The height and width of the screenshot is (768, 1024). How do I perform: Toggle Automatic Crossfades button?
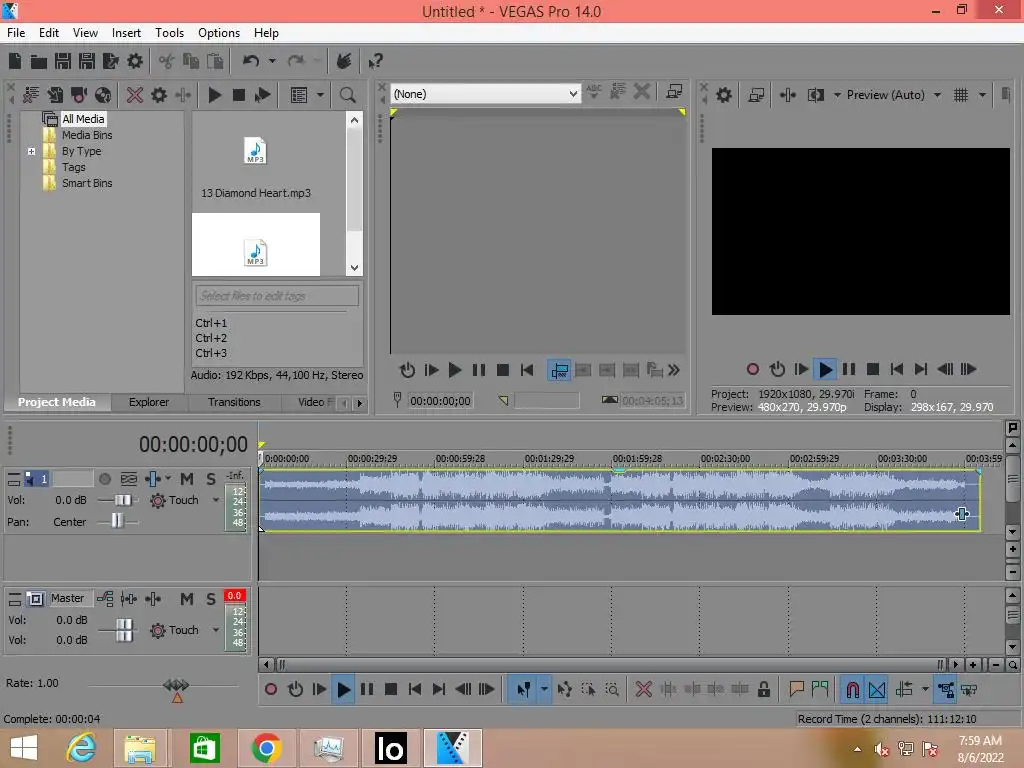click(x=877, y=690)
